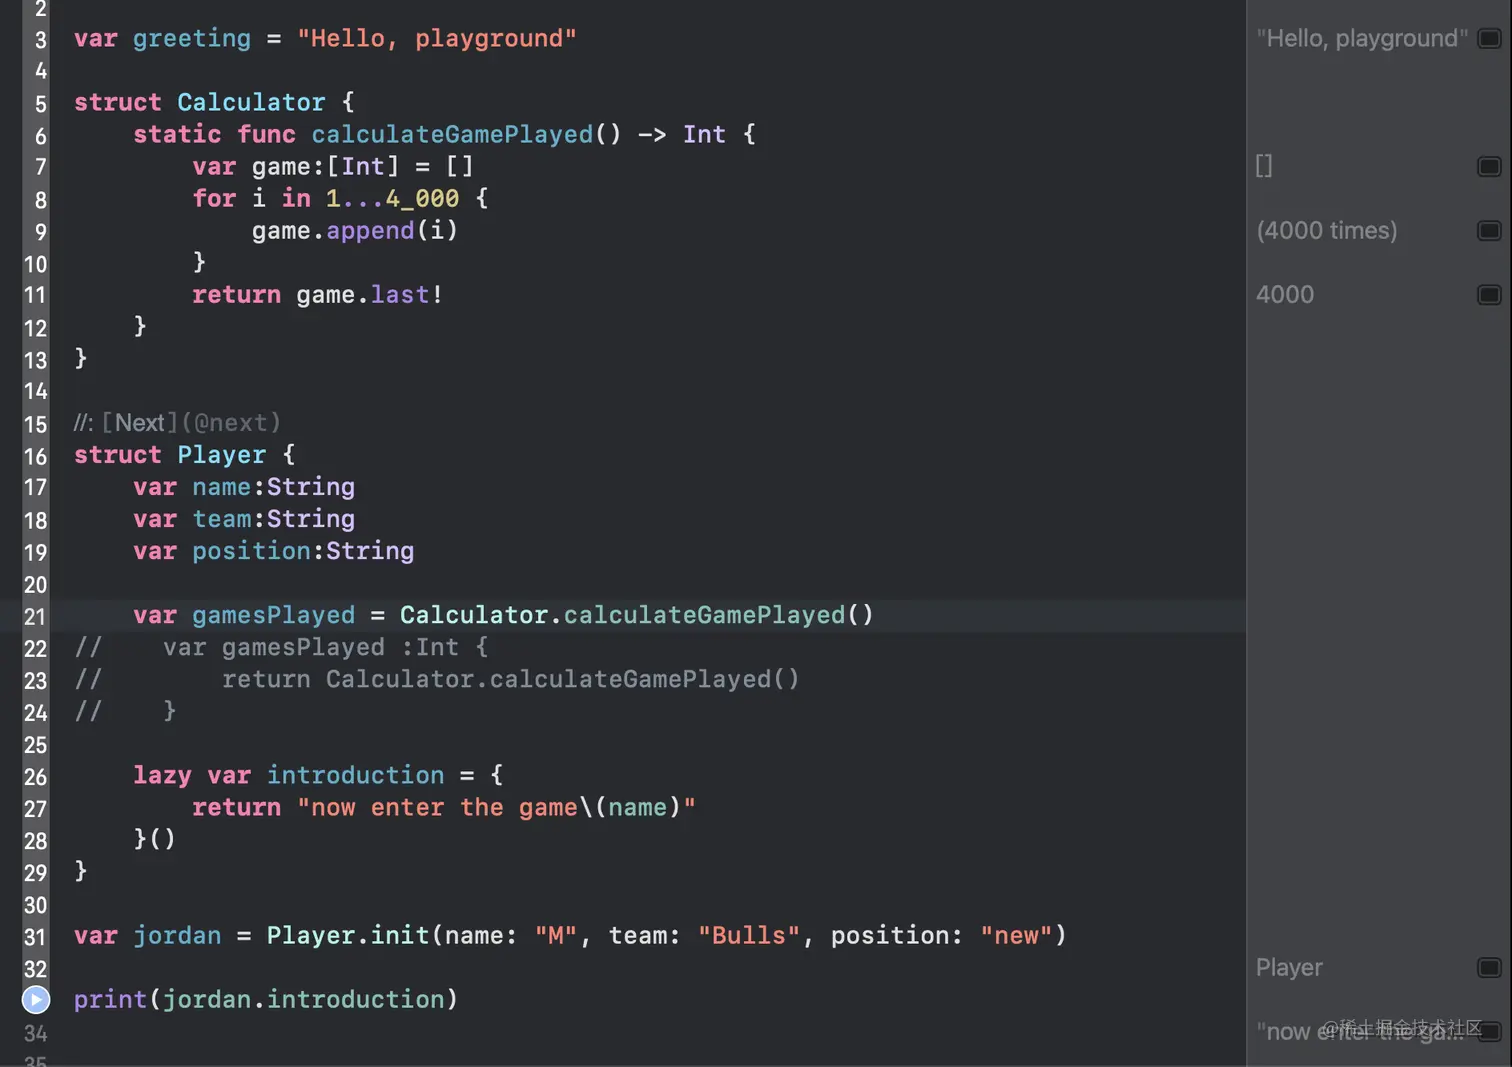This screenshot has width=1512, height=1067.
Task: Click line number 31 in gutter
Action: [35, 937]
